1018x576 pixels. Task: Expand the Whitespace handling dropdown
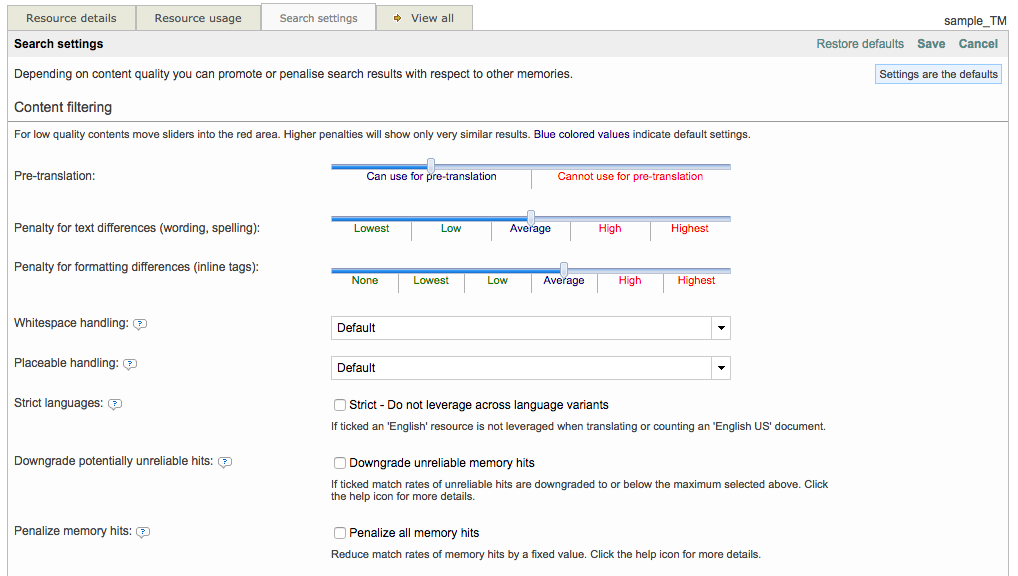tap(720, 328)
